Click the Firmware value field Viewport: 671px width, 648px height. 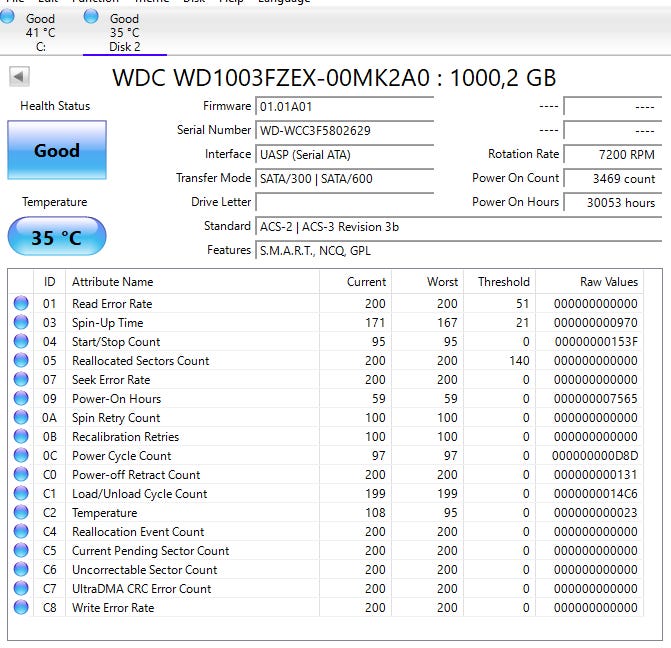tap(344, 106)
